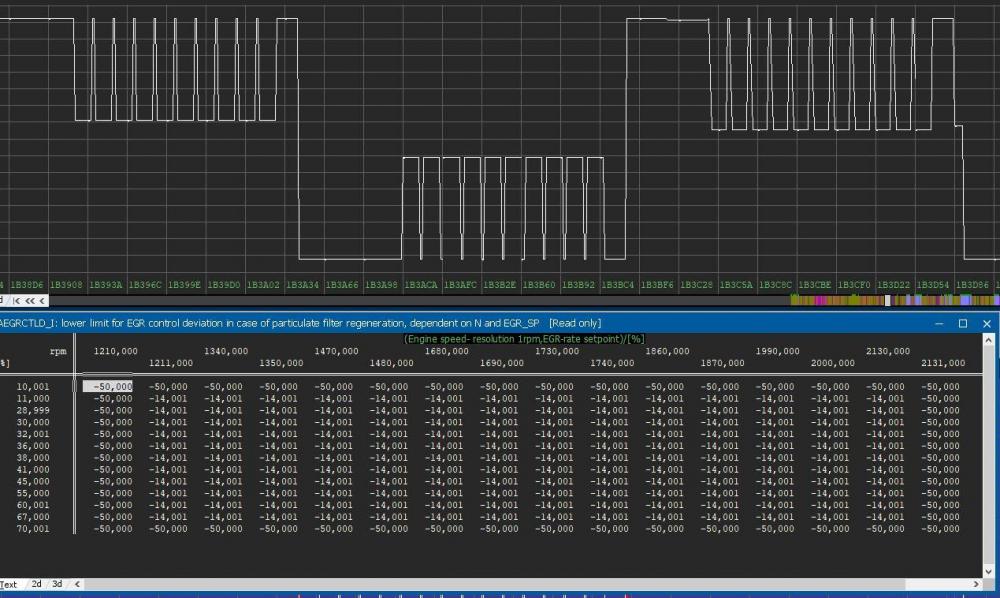Close the AEGRCTLD map window
1000x598 pixels.
985,324
